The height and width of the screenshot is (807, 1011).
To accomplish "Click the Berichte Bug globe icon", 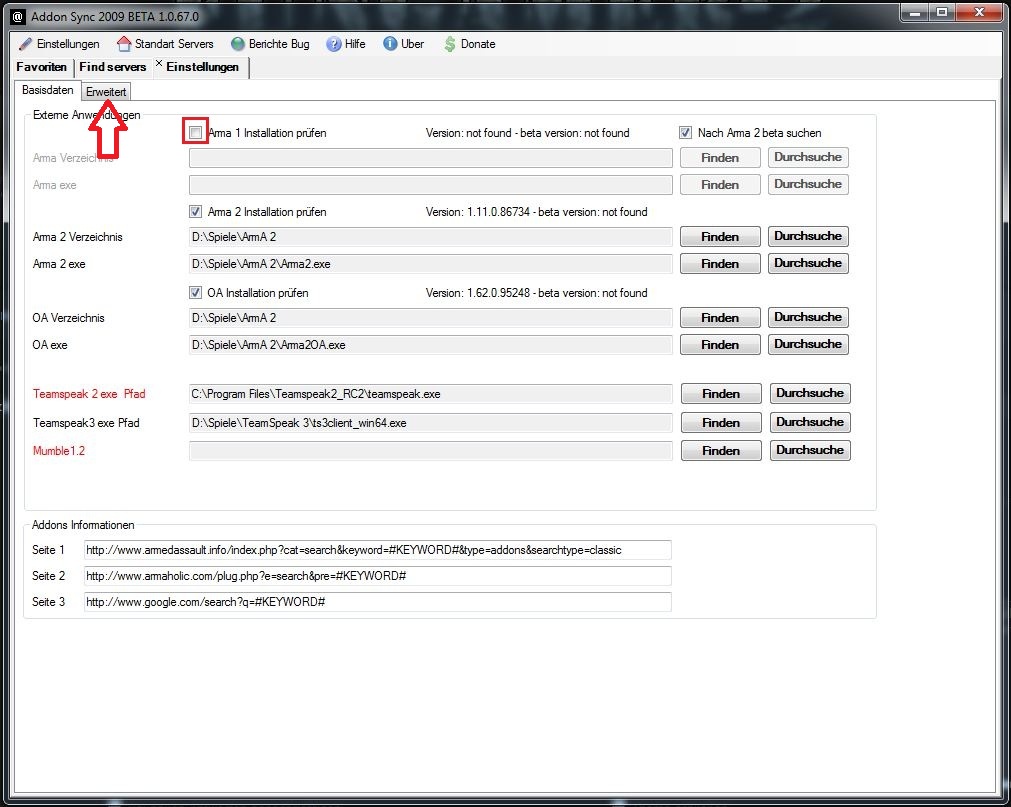I will coord(238,44).
